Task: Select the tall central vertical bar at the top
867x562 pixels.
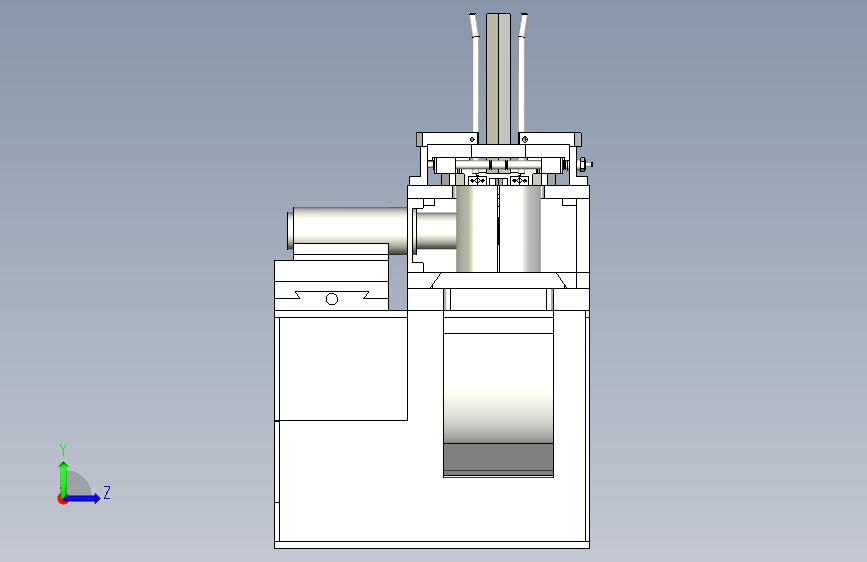Action: 498,78
